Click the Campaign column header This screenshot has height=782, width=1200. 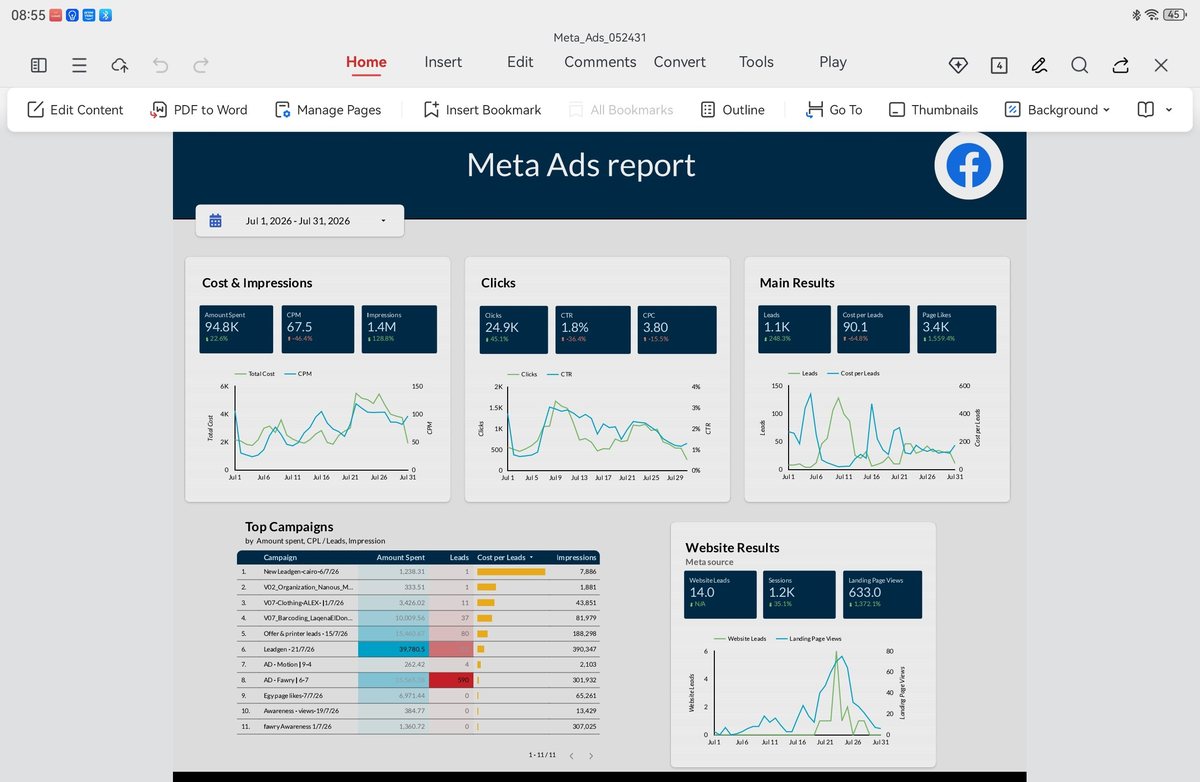coord(280,557)
